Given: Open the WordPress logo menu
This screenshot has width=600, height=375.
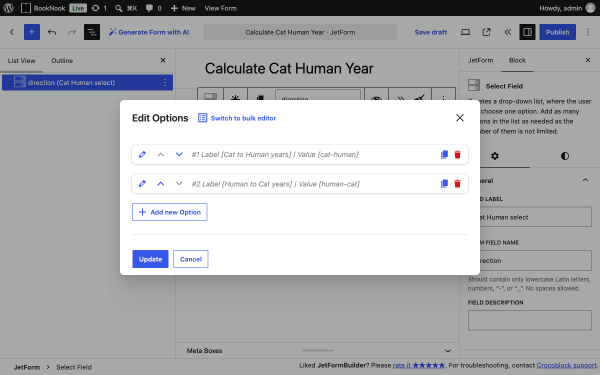Looking at the screenshot, I should pos(8,8).
